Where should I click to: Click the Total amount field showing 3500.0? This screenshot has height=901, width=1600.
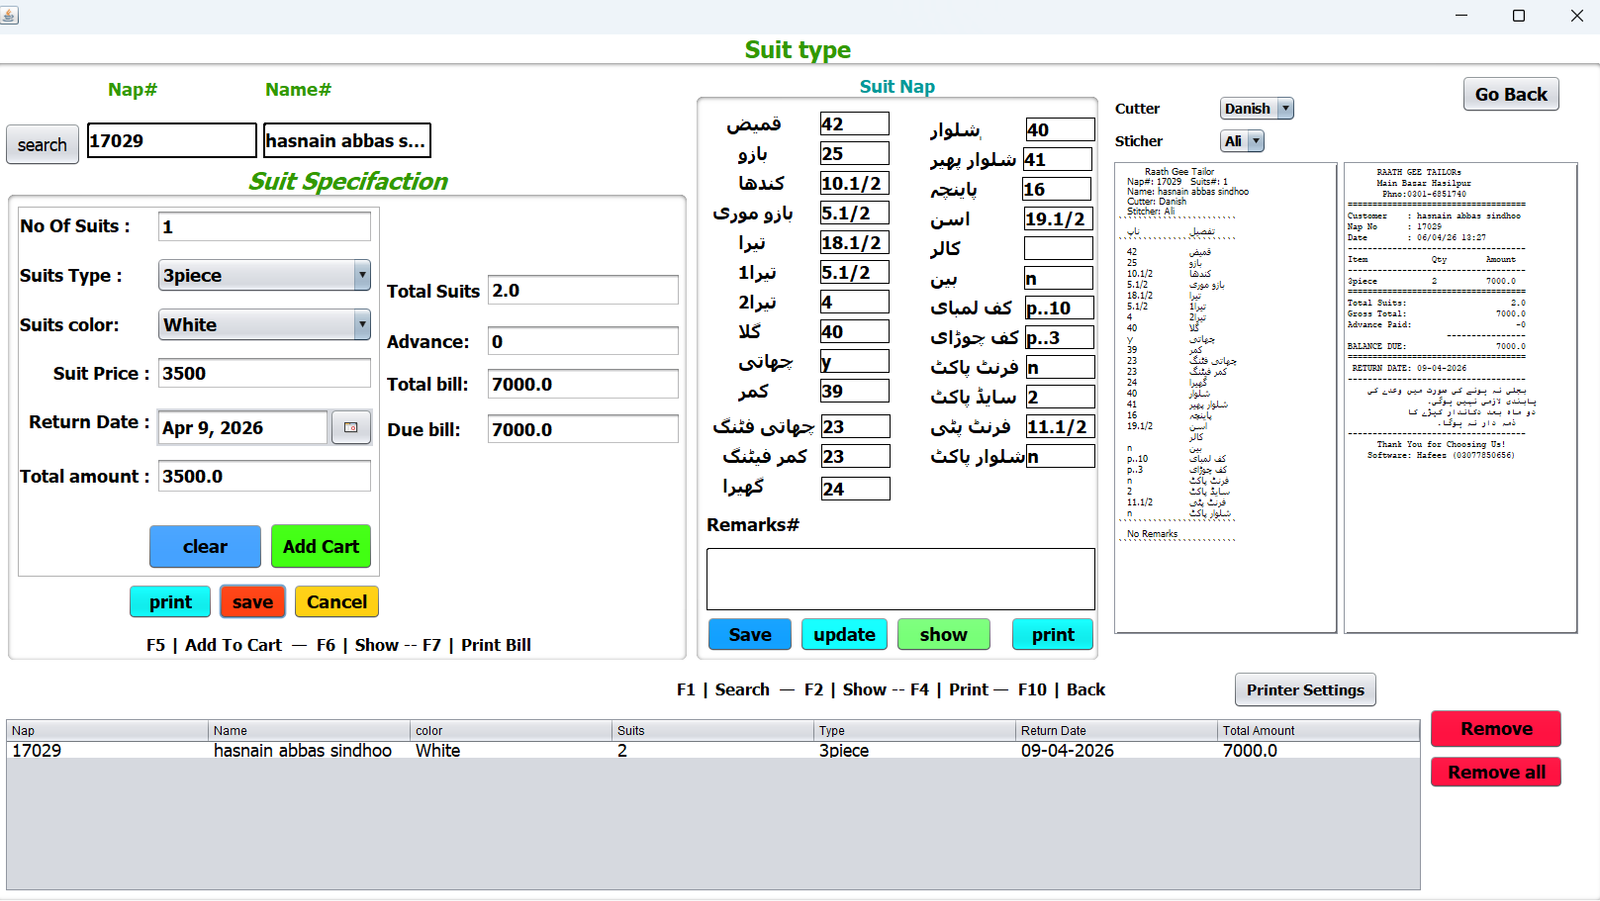tap(264, 476)
